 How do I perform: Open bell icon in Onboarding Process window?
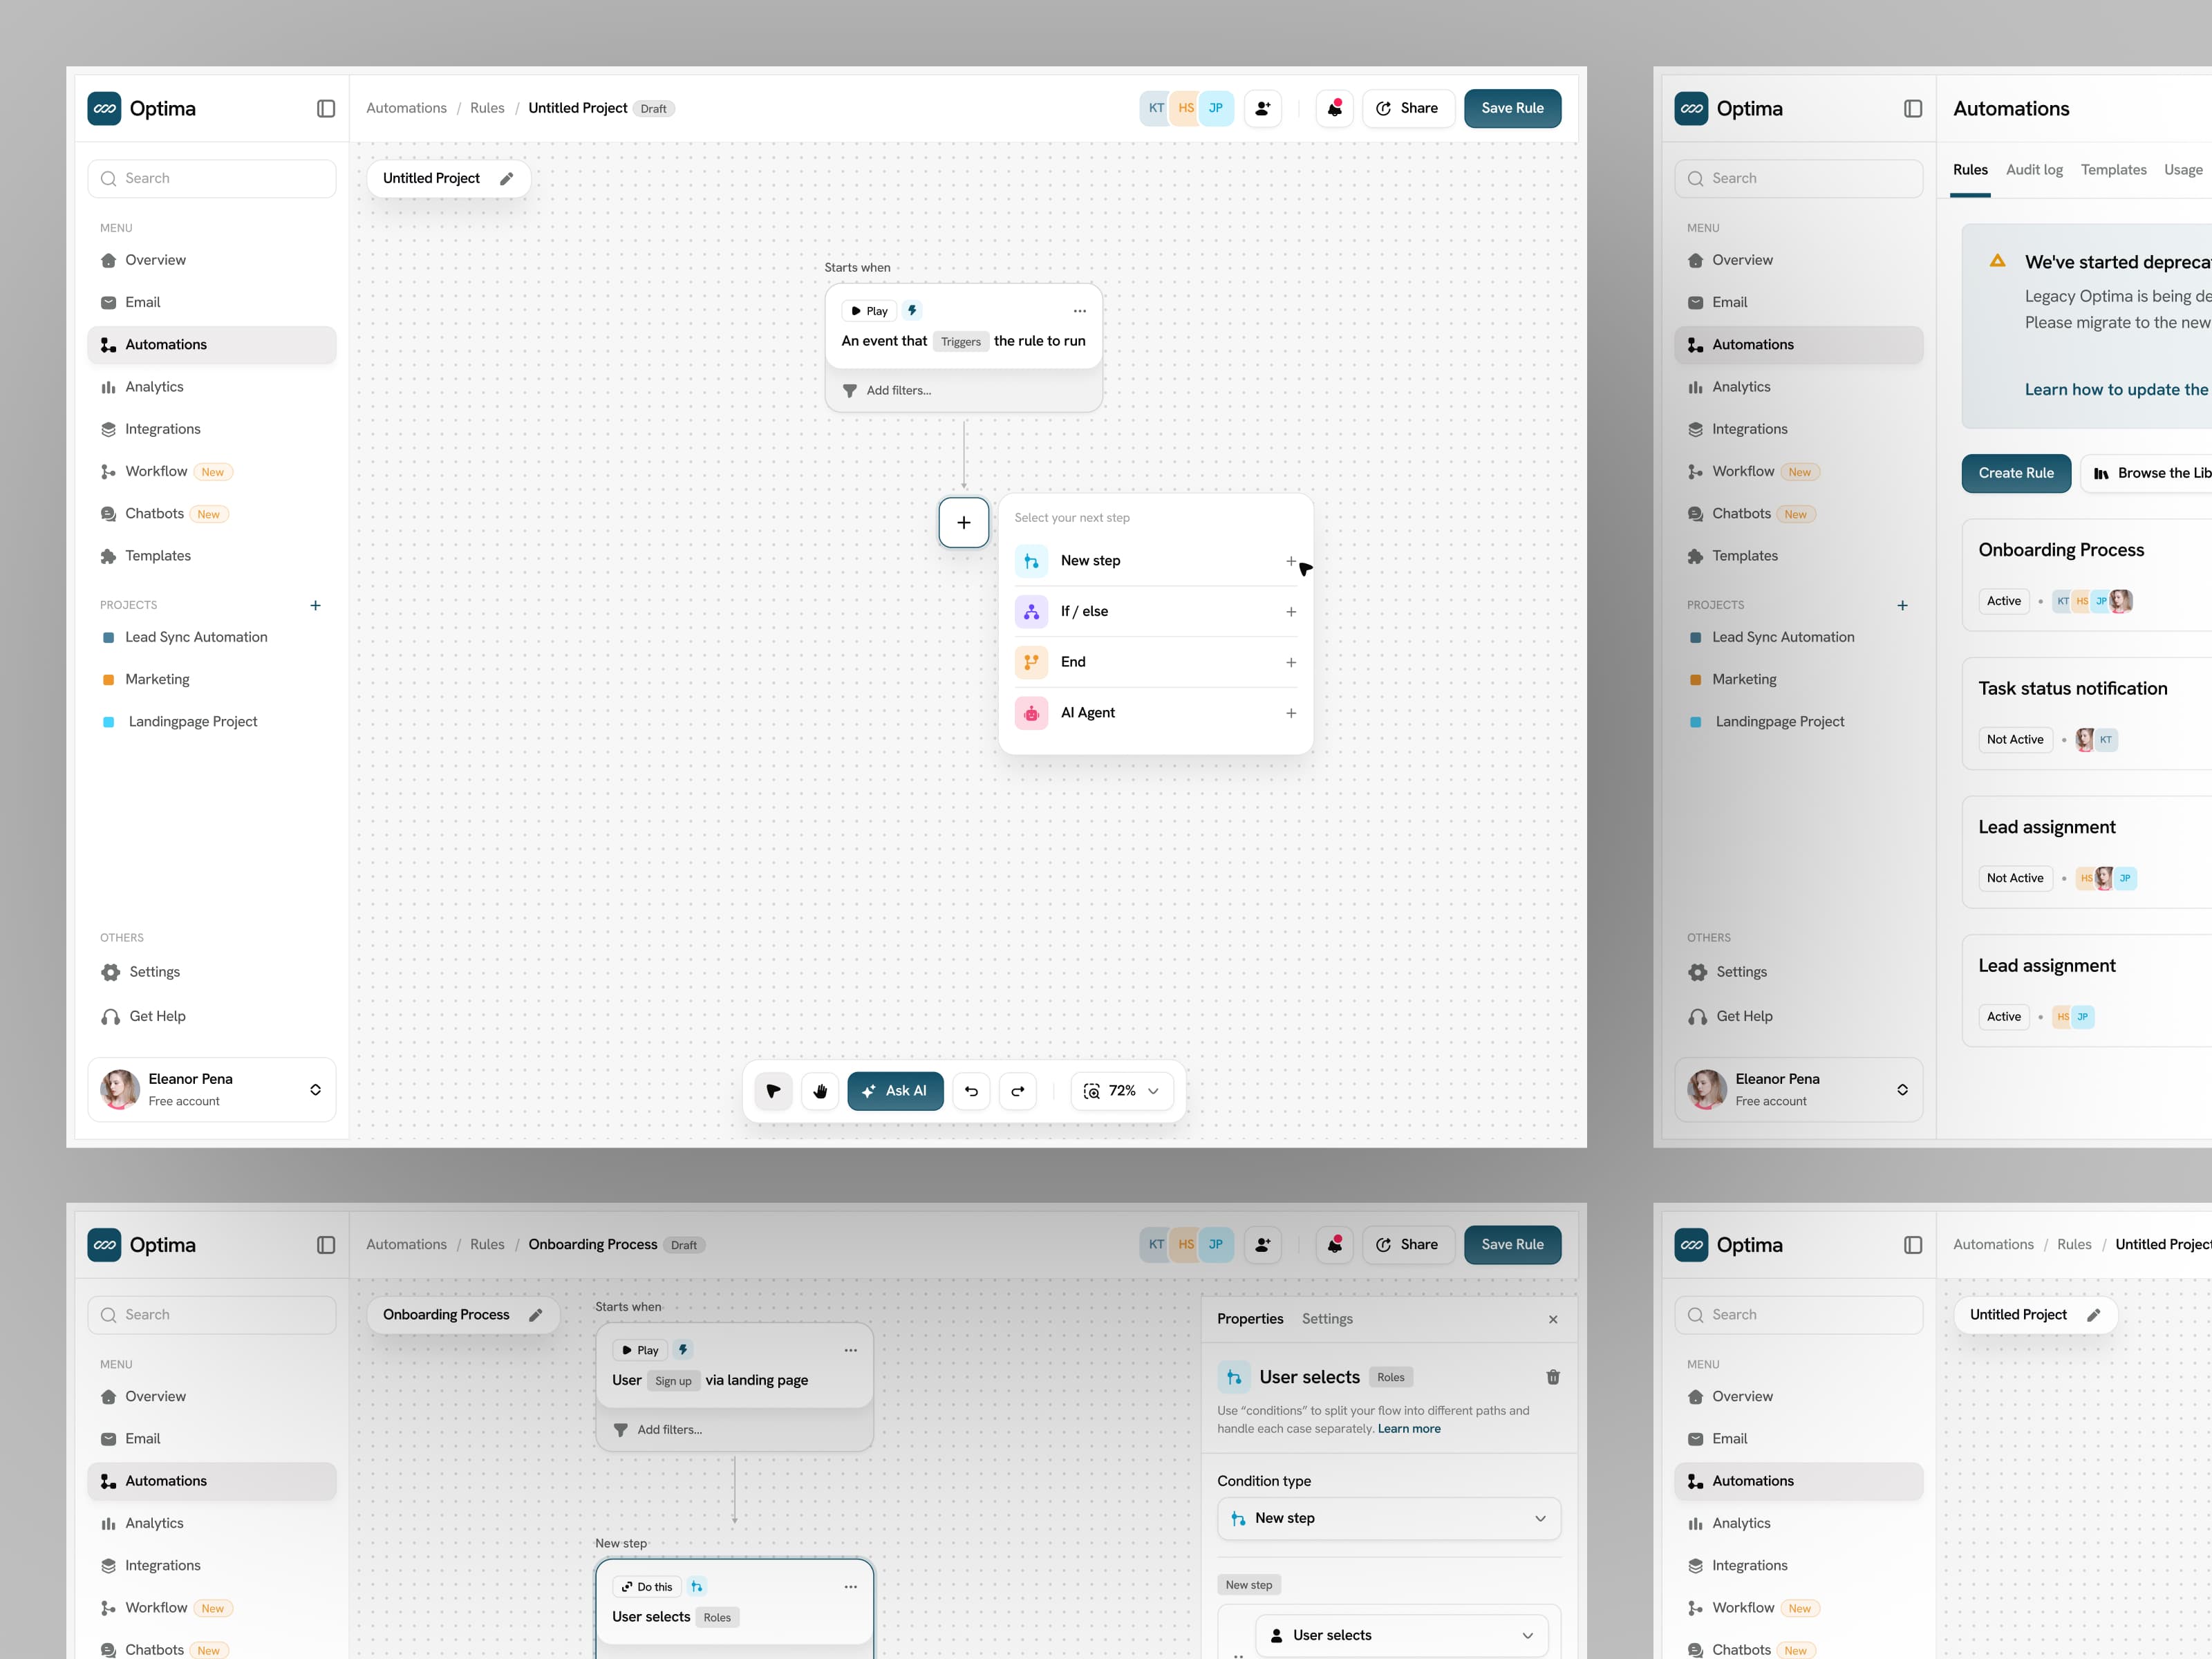(x=1335, y=1245)
